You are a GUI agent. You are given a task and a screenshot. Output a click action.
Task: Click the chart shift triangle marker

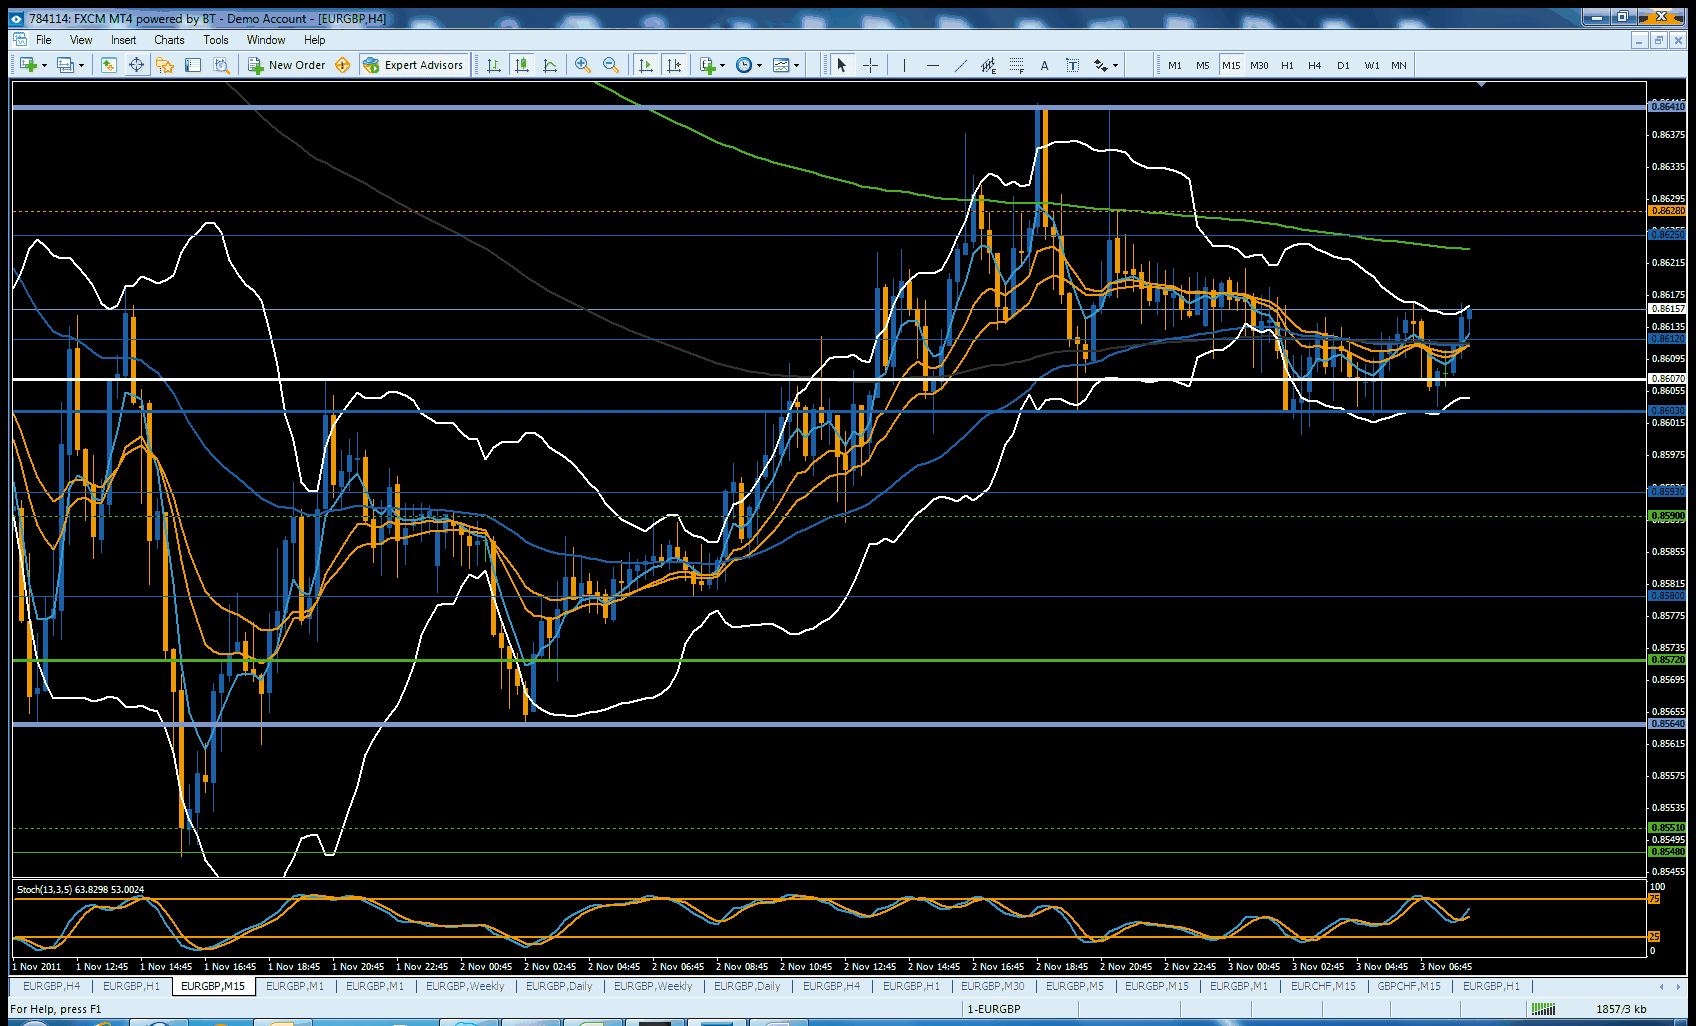(x=1481, y=85)
